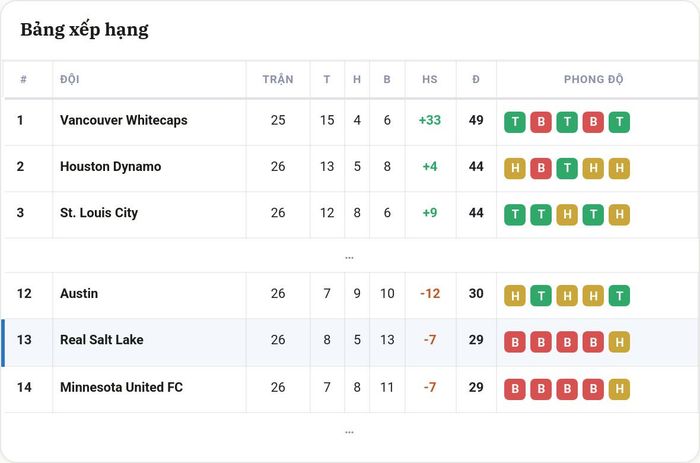The height and width of the screenshot is (463, 700).
Task: Sort by the TRẬN column header
Action: pyautogui.click(x=278, y=79)
